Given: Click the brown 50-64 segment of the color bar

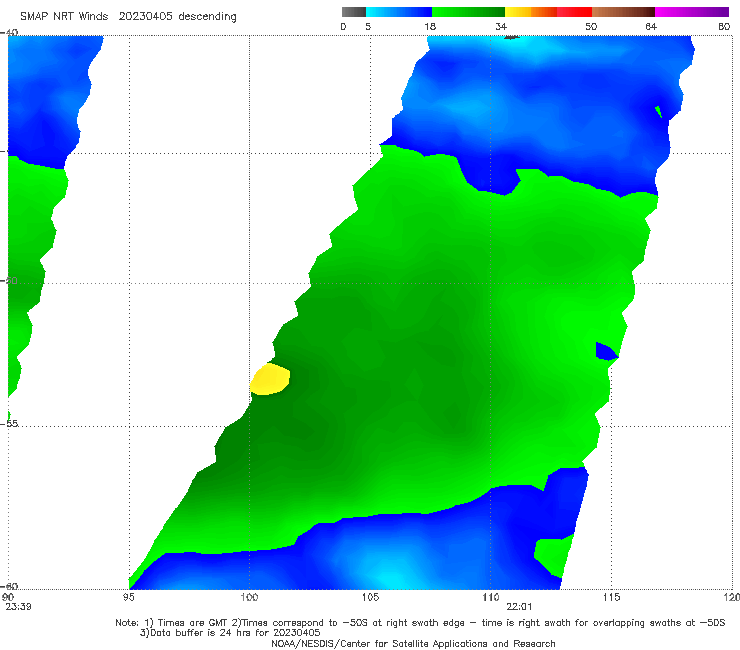Looking at the screenshot, I should click(x=623, y=12).
